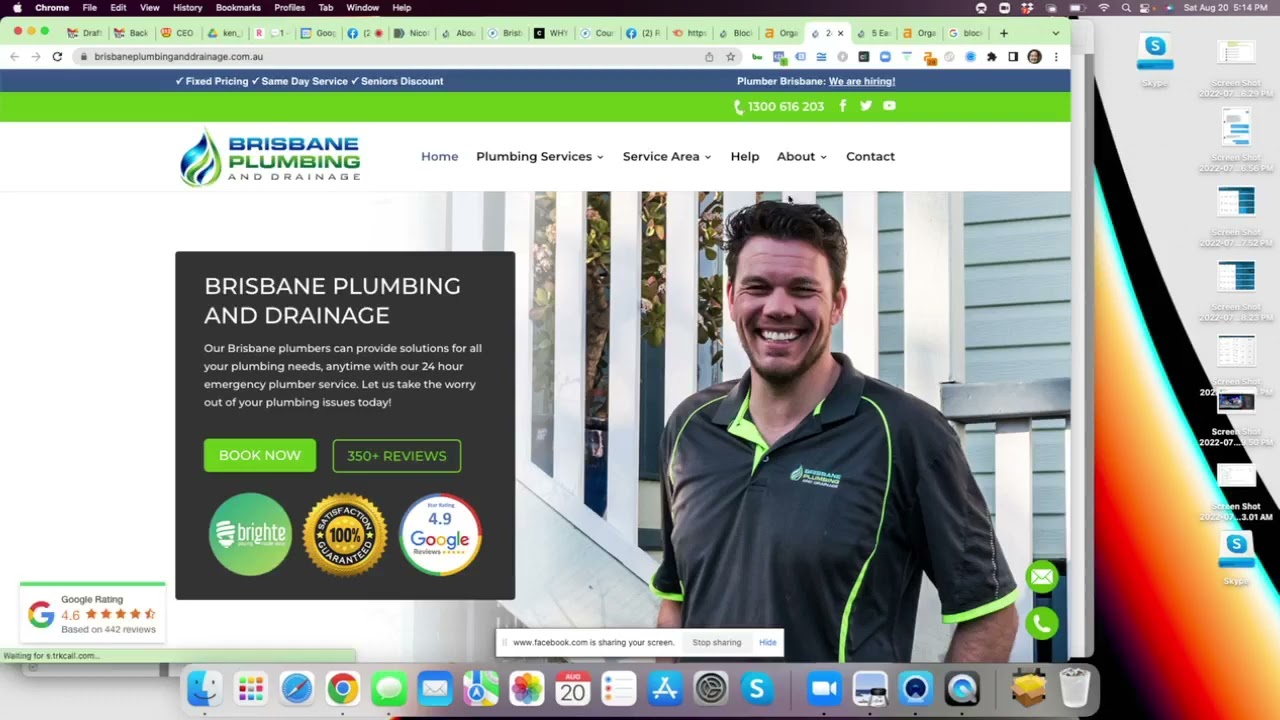Expand Plumbing Services dropdown menu

click(540, 157)
